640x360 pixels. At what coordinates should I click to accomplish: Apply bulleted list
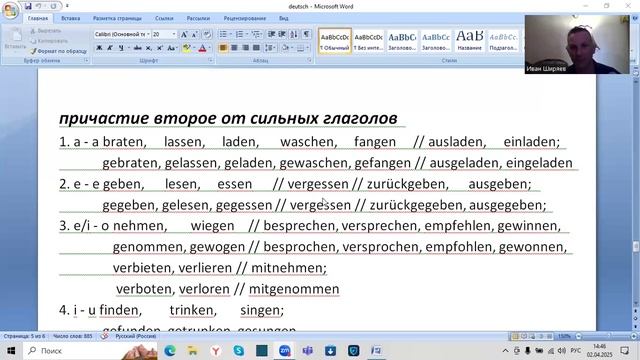click(x=223, y=34)
